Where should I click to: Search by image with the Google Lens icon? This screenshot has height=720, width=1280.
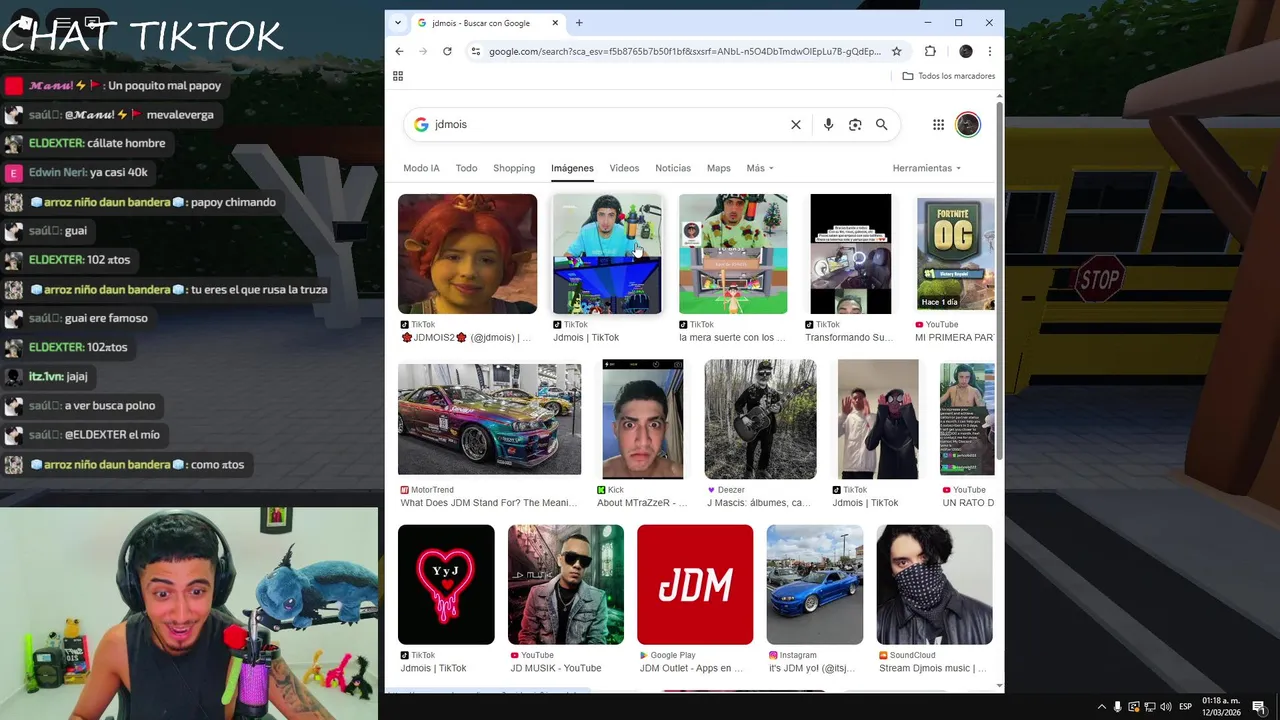[x=855, y=124]
